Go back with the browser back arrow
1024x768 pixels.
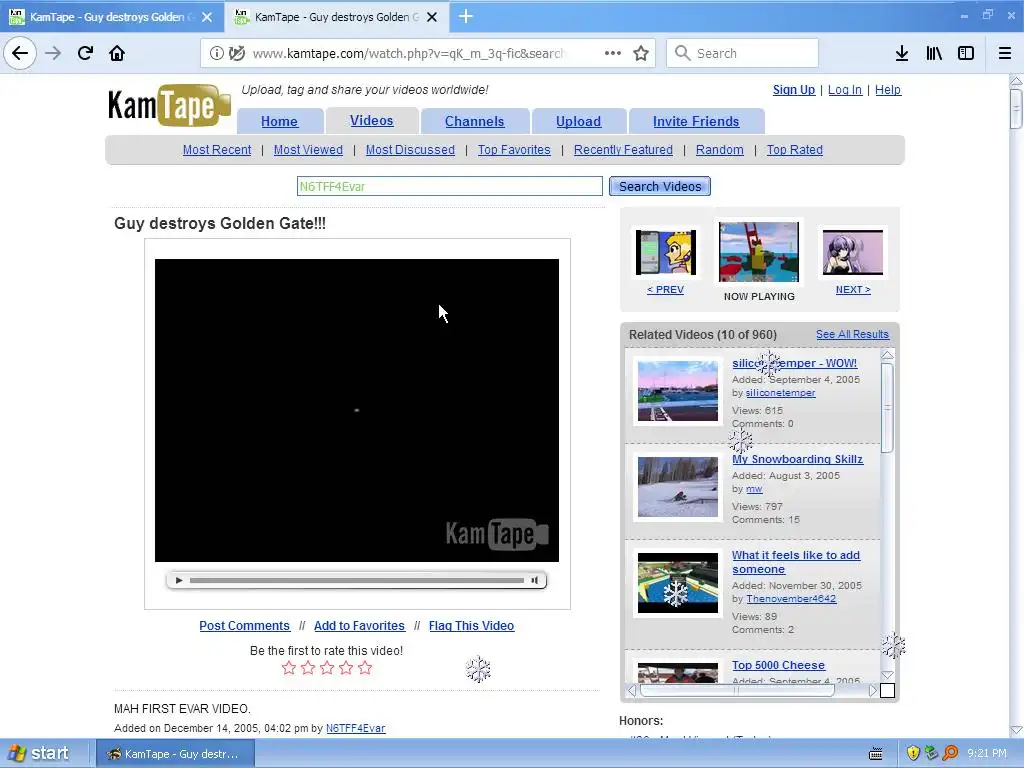tap(20, 53)
